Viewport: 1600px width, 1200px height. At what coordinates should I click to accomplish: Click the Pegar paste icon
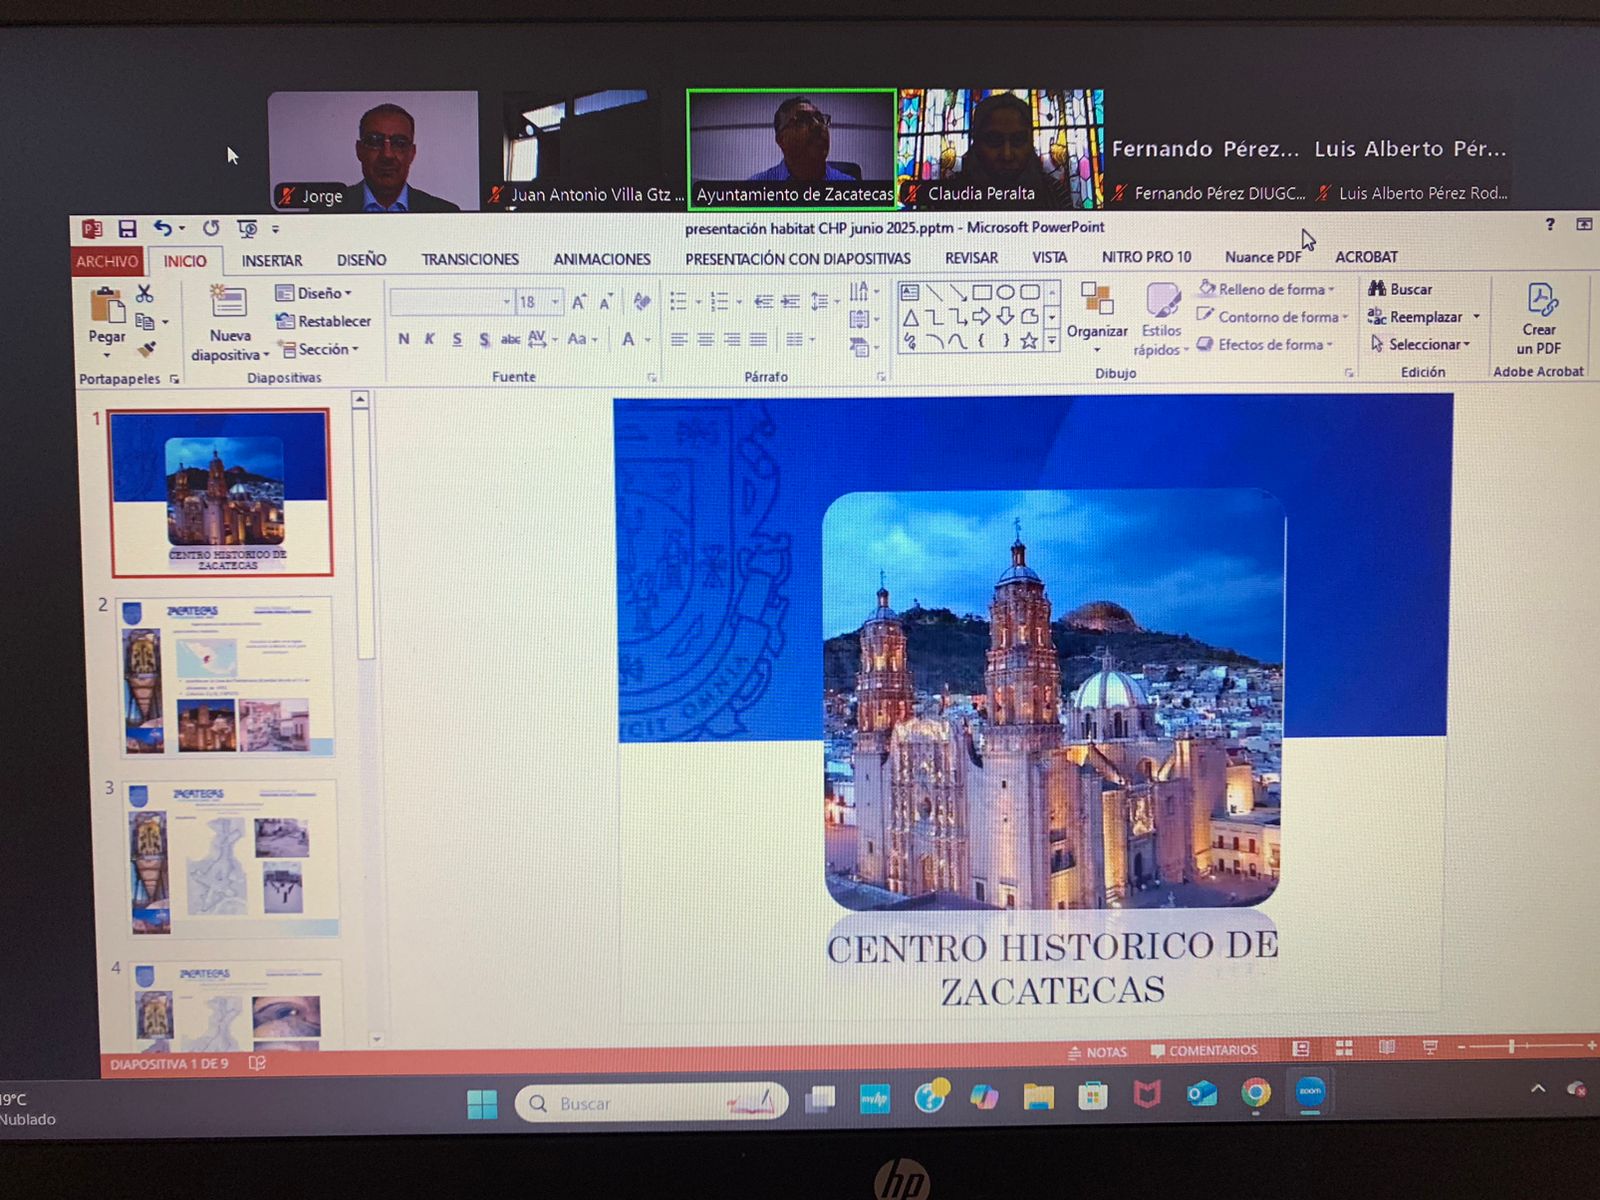coord(107,306)
